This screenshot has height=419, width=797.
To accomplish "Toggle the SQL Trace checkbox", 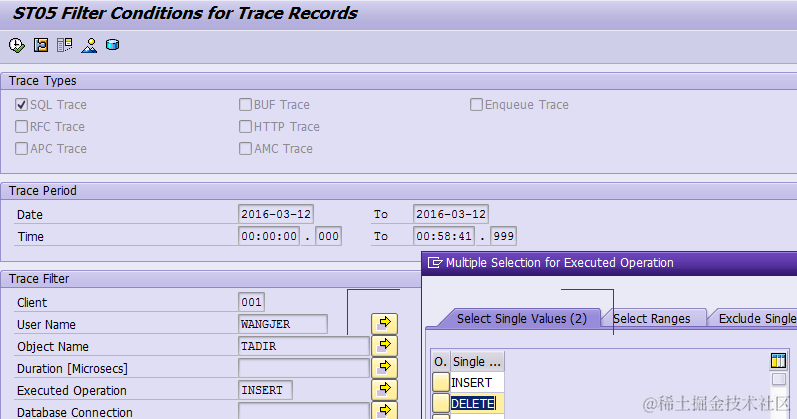I will (21, 105).
